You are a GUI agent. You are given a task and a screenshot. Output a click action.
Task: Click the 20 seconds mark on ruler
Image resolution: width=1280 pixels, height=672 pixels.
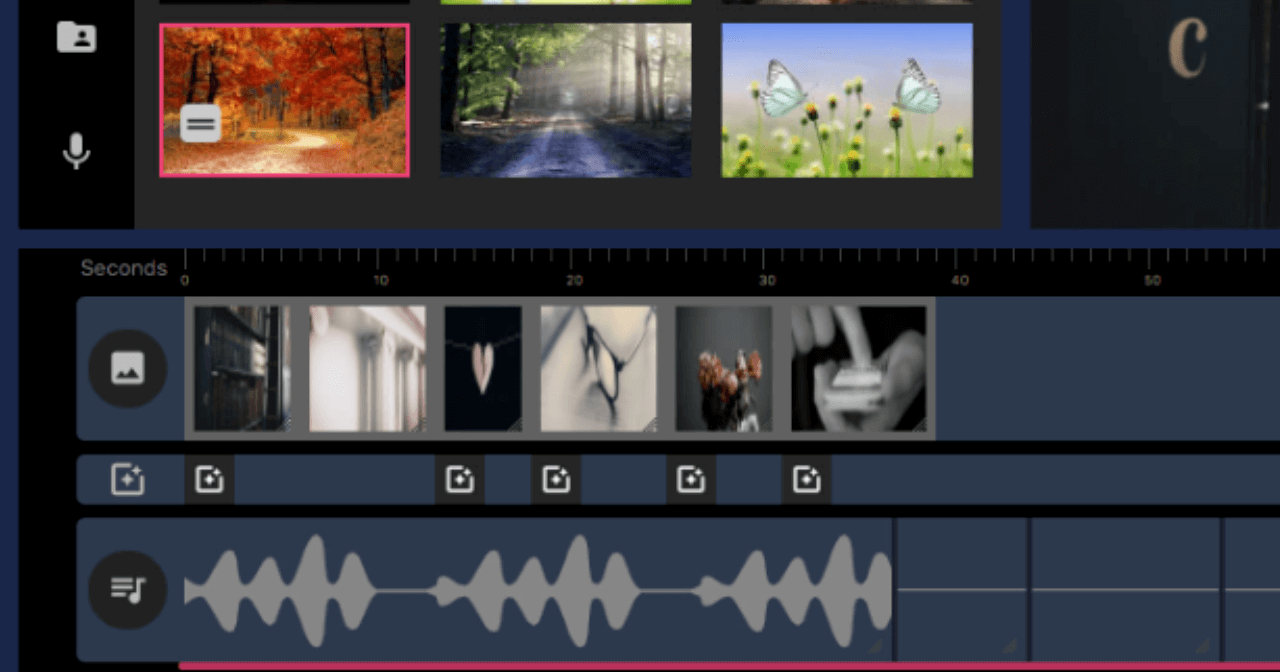(x=574, y=280)
